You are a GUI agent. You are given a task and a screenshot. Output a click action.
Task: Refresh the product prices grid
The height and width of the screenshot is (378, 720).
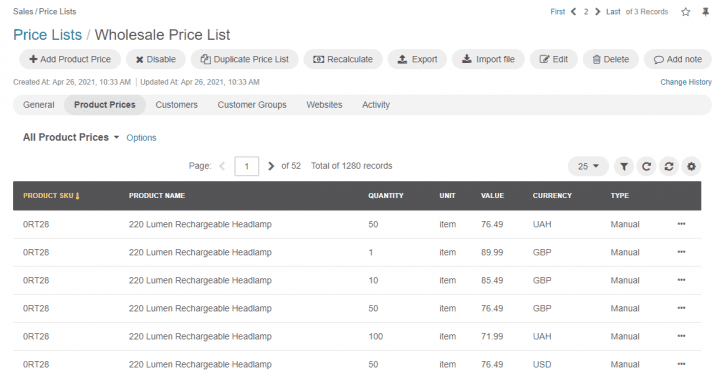(647, 166)
